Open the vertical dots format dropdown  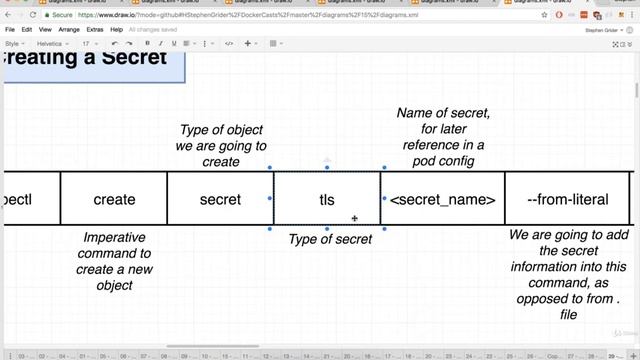pos(208,43)
